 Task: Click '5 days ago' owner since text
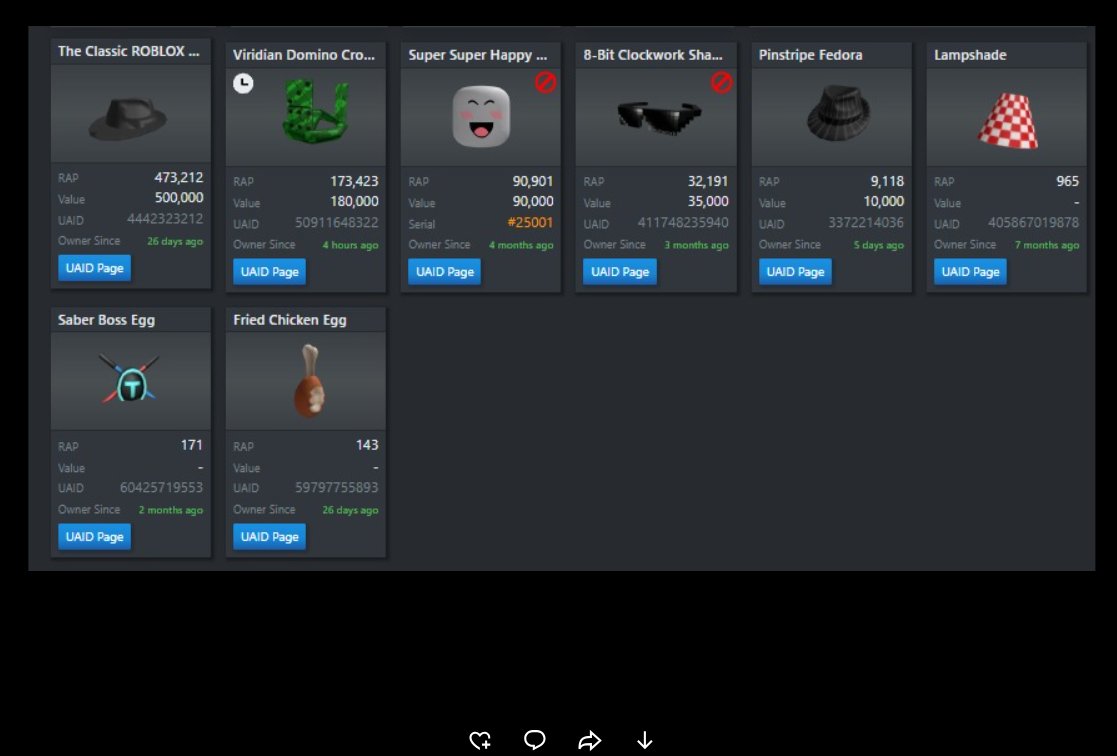pos(878,245)
